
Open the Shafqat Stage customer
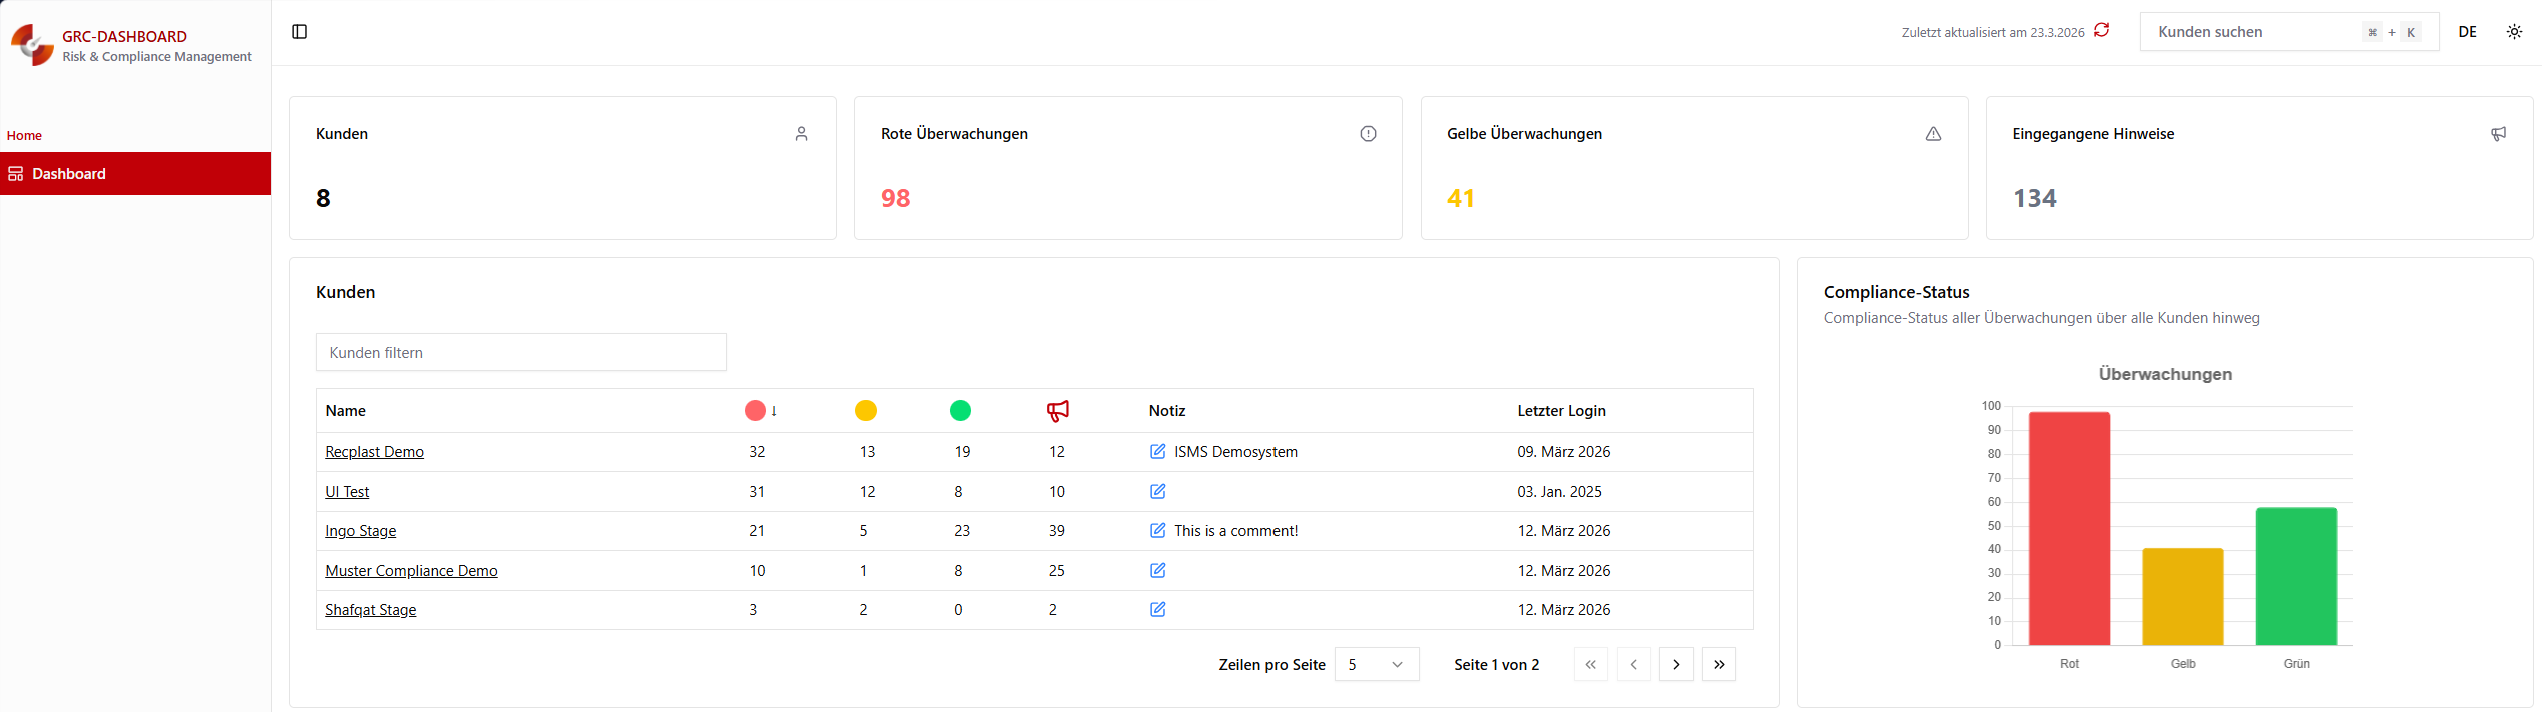tap(370, 610)
